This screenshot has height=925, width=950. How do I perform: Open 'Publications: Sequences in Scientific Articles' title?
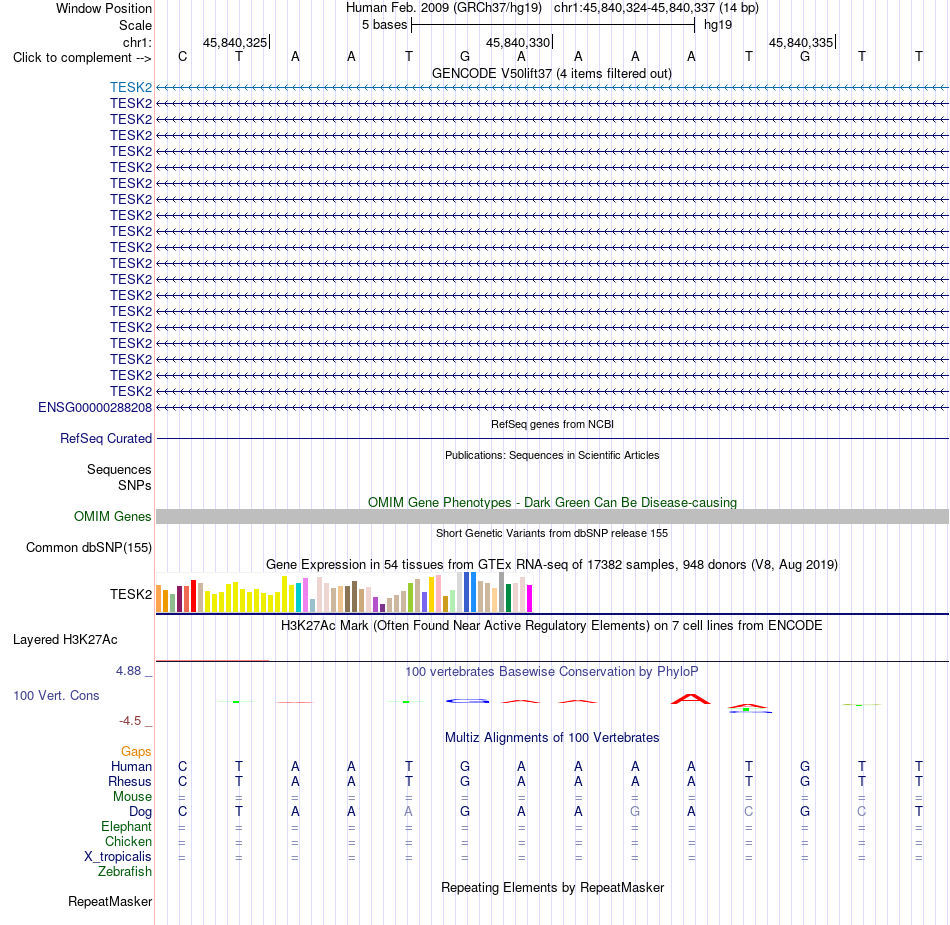[x=552, y=455]
